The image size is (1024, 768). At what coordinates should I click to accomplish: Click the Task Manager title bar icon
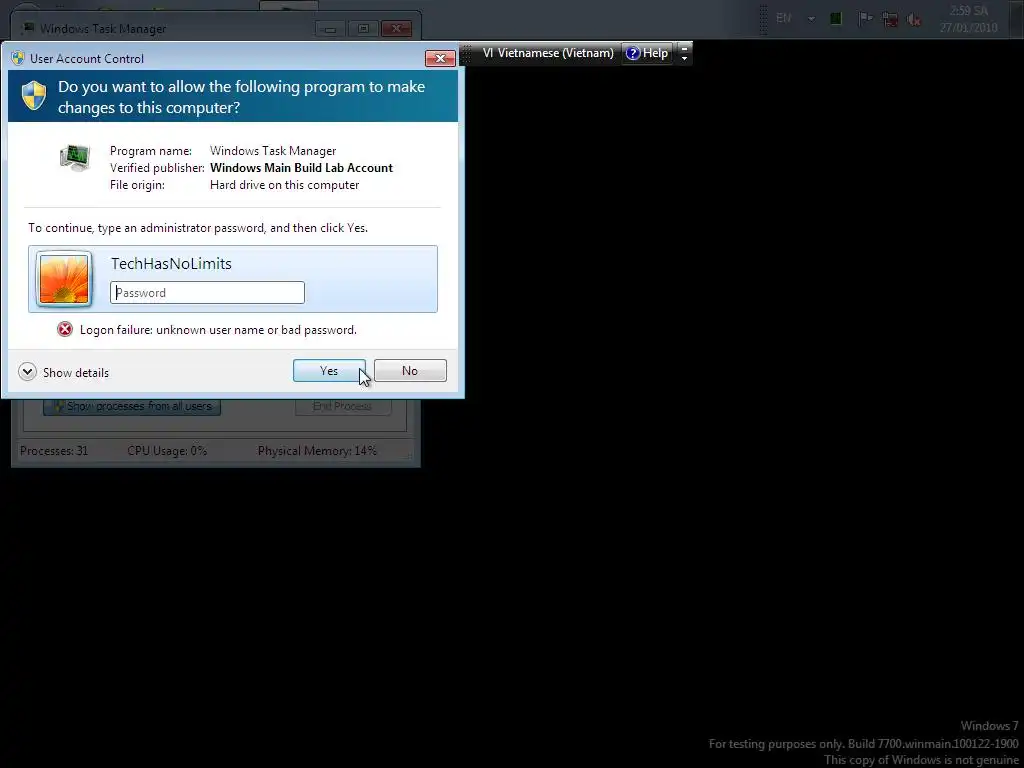pos(28,28)
